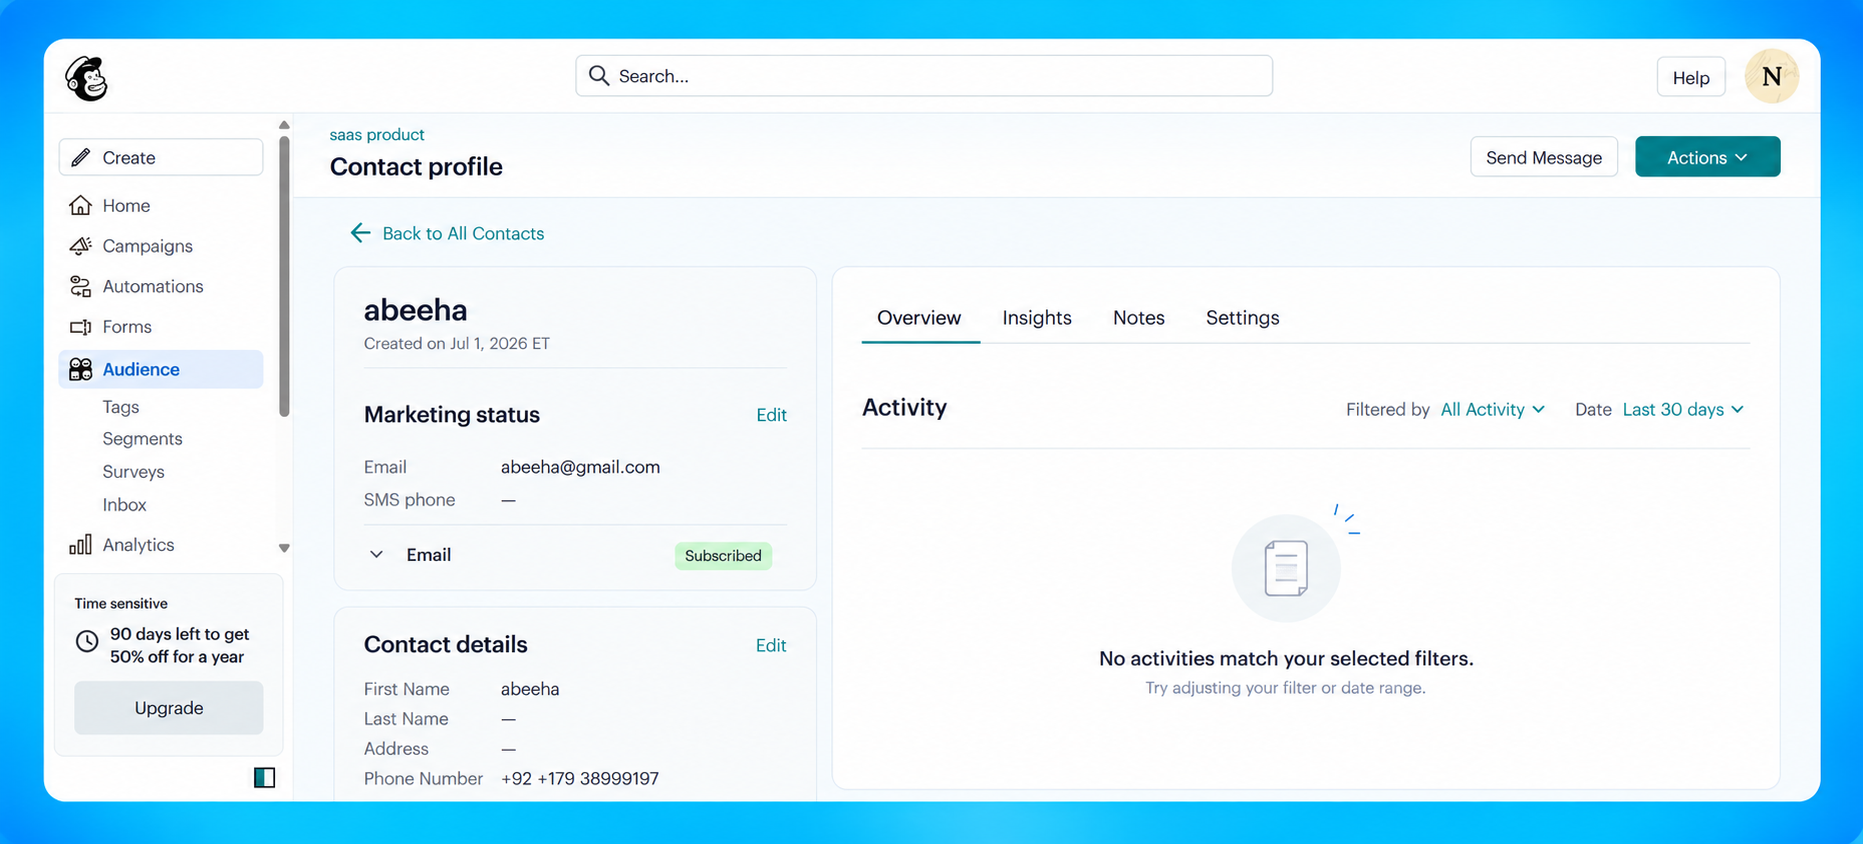Click the N account avatar
The height and width of the screenshot is (844, 1863).
pos(1771,76)
